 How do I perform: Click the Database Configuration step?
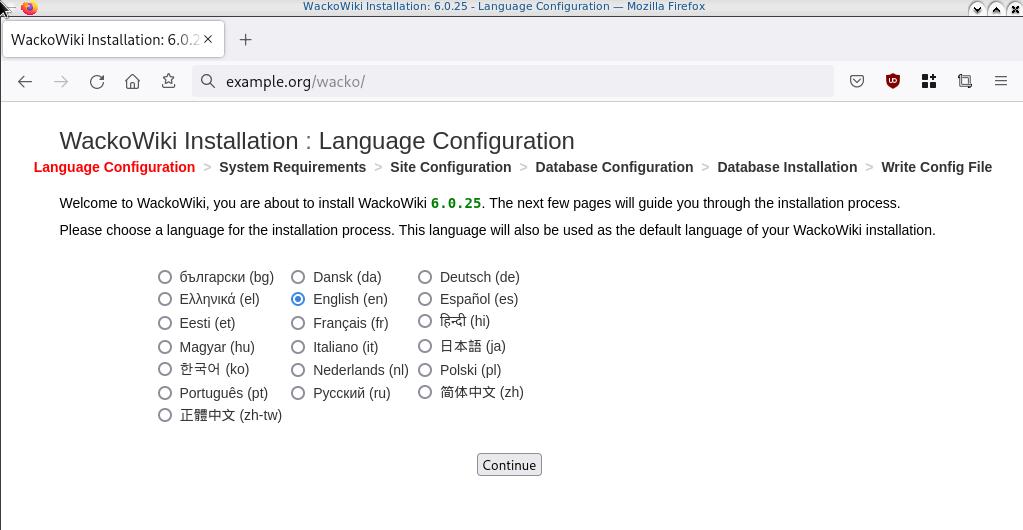click(614, 167)
